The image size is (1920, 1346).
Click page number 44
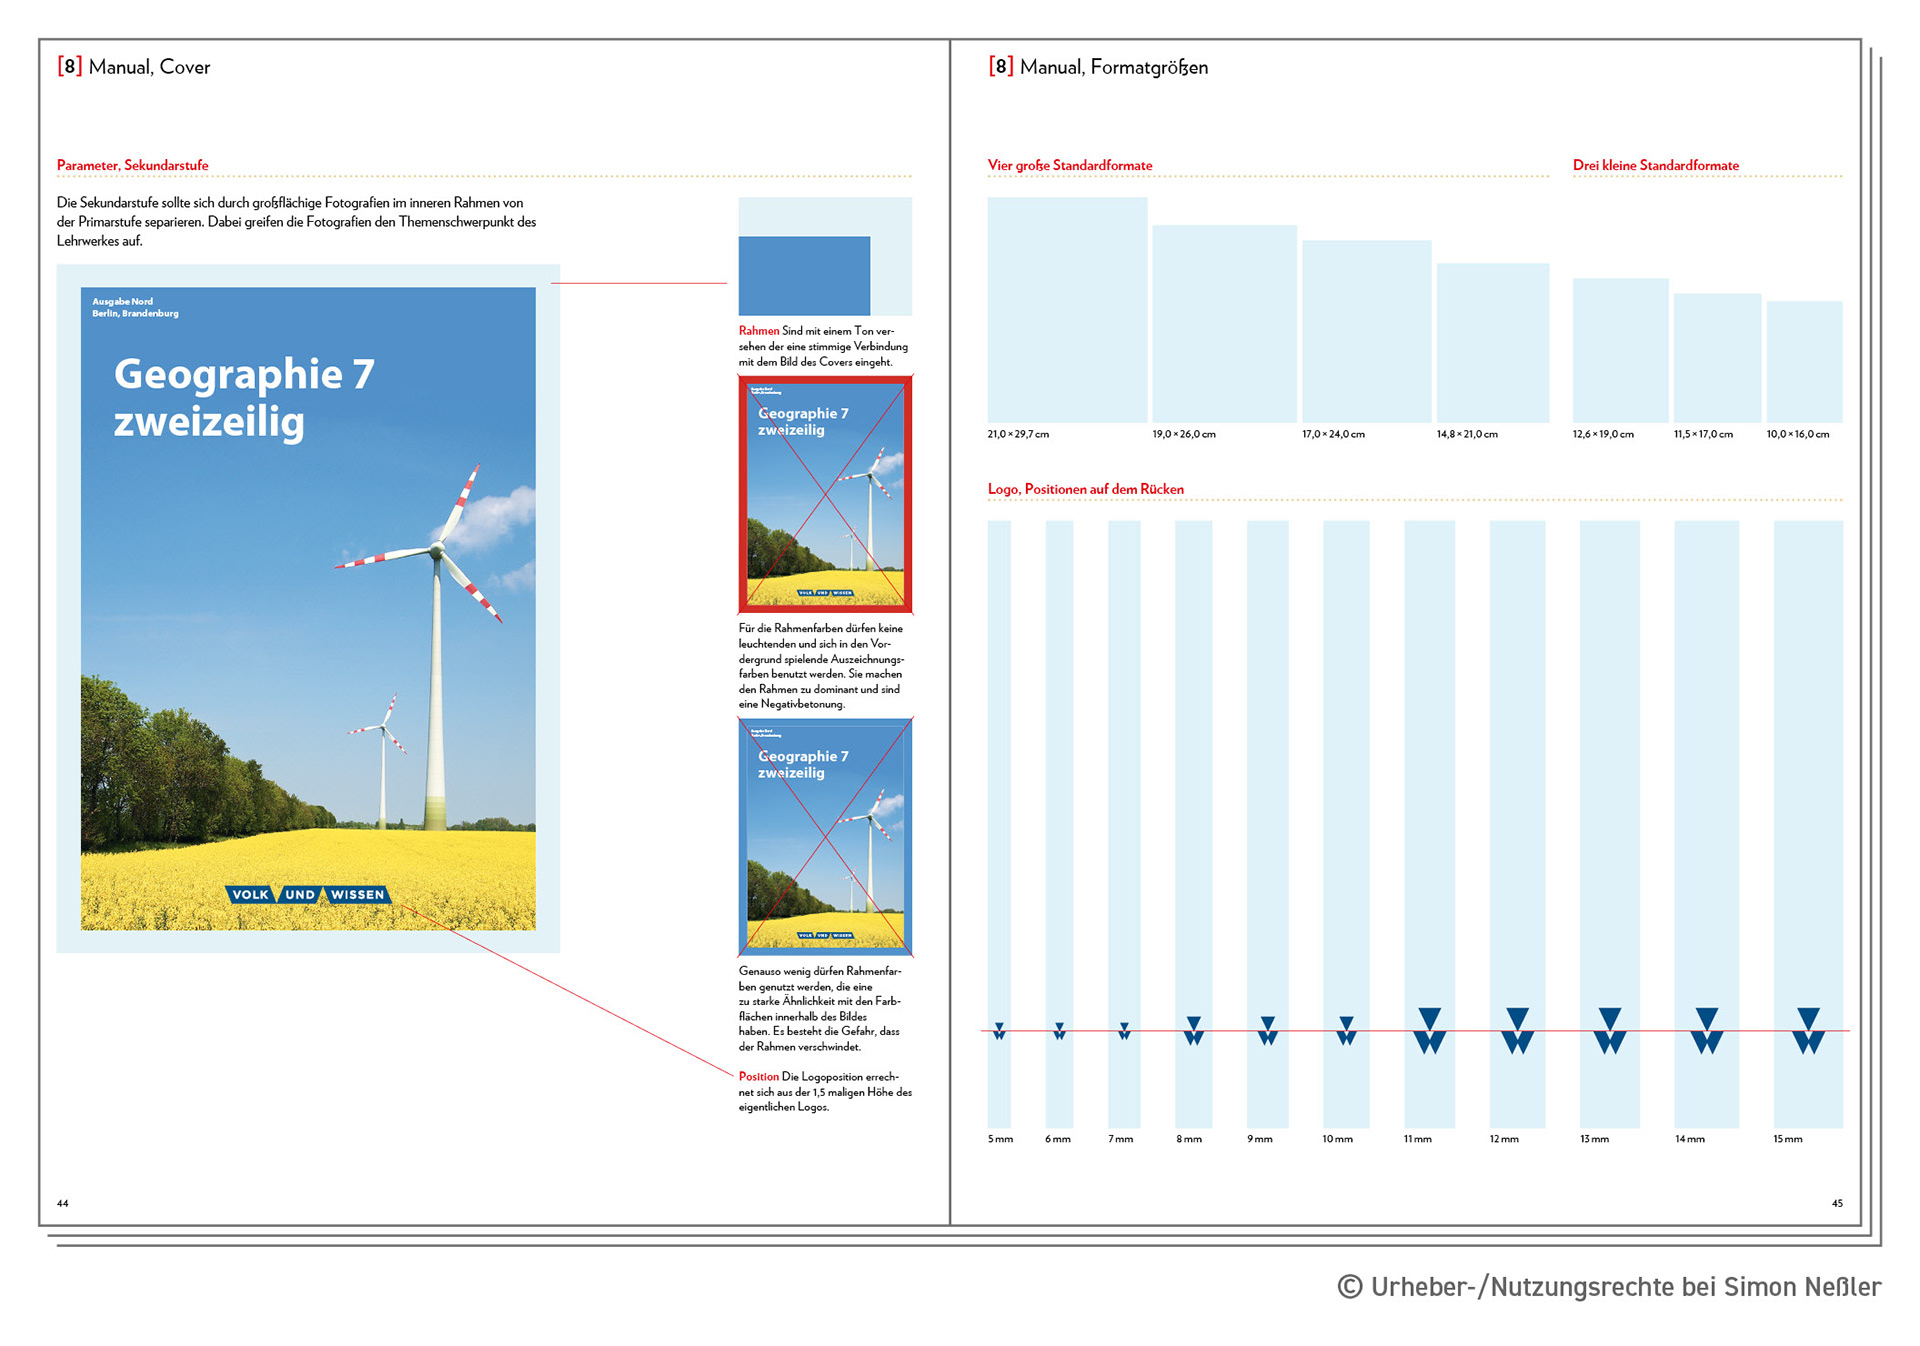click(63, 1203)
